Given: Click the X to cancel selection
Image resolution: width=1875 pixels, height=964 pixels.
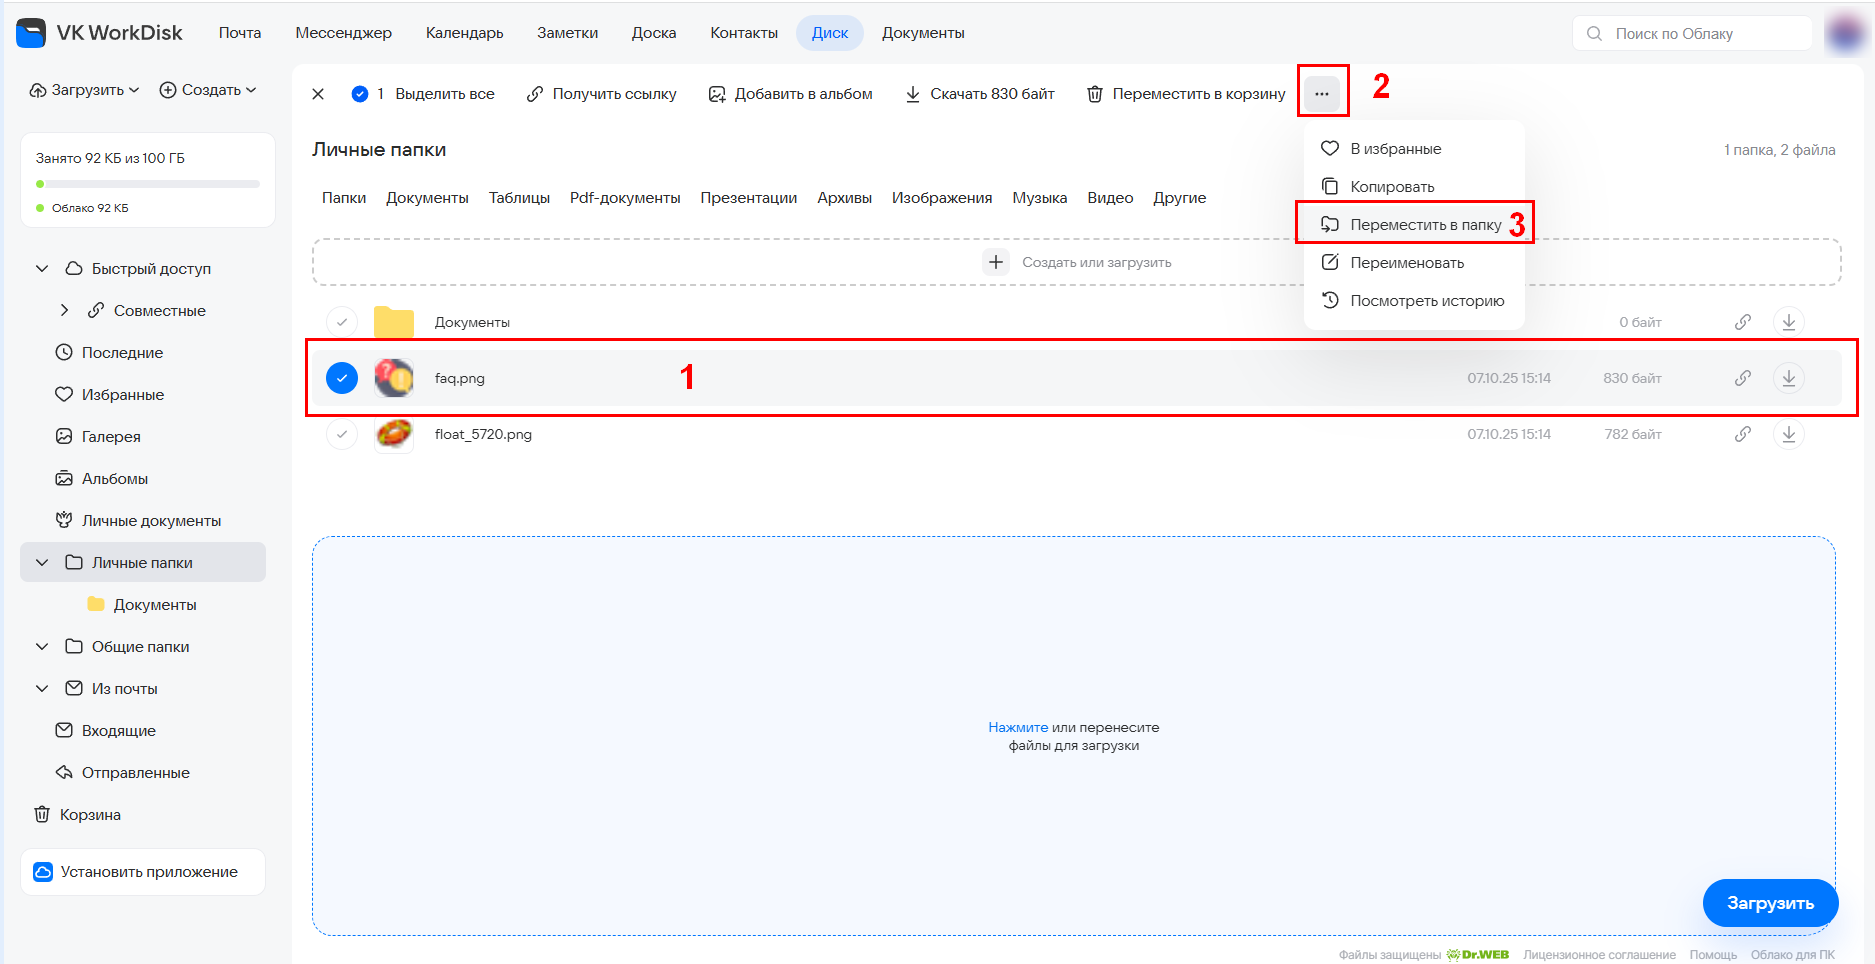Looking at the screenshot, I should (318, 94).
